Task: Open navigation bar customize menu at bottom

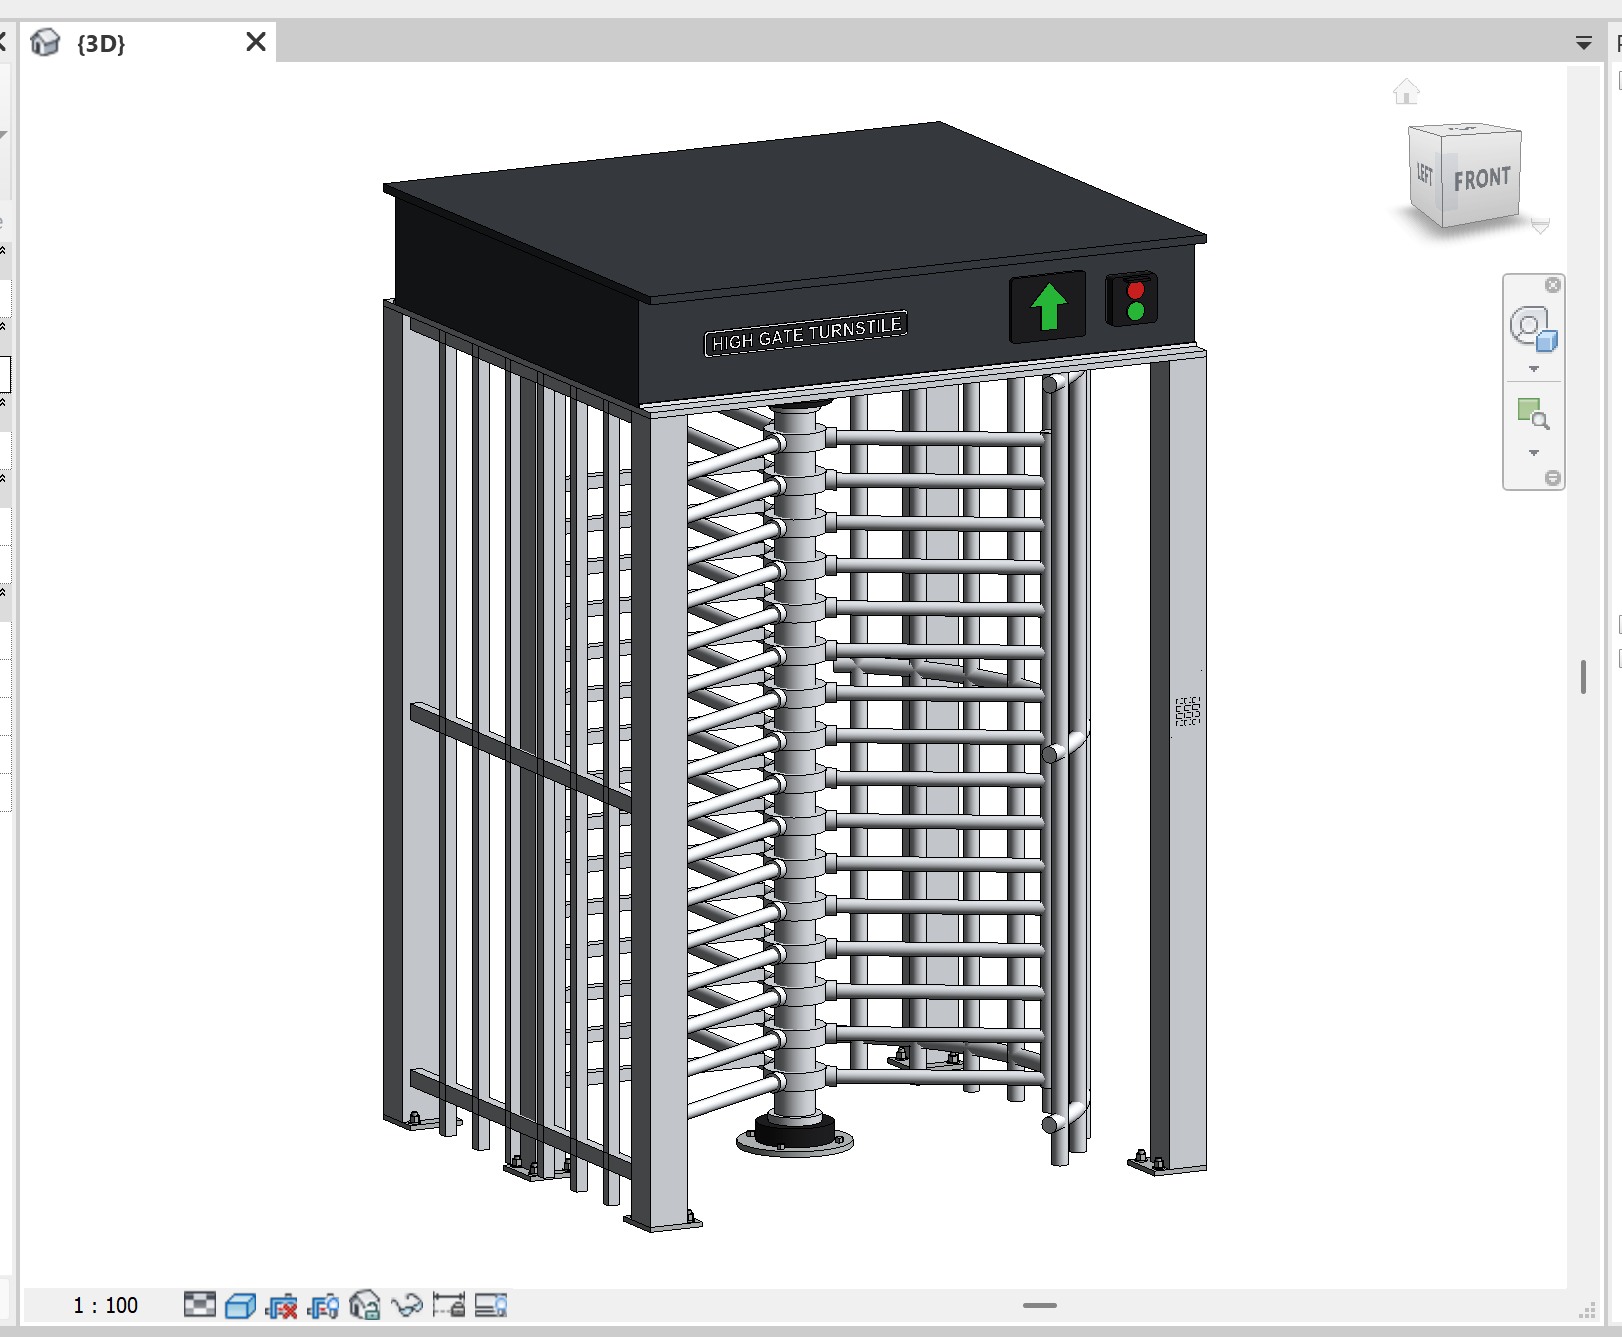Action: [1553, 478]
